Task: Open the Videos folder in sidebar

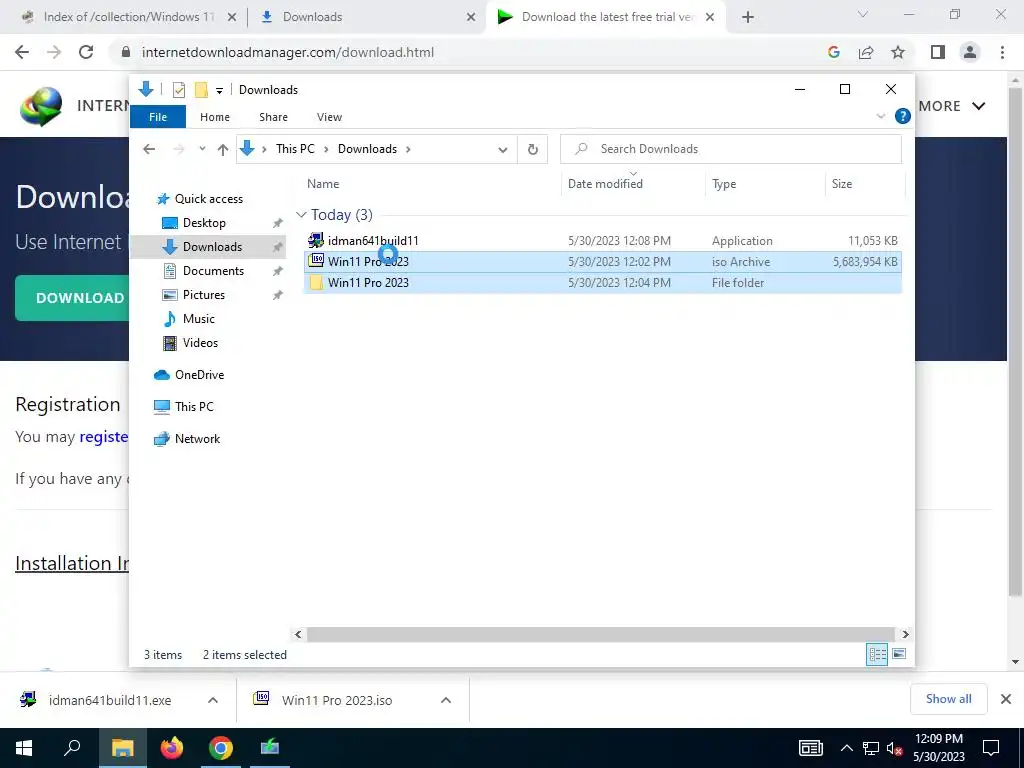Action: coord(200,343)
